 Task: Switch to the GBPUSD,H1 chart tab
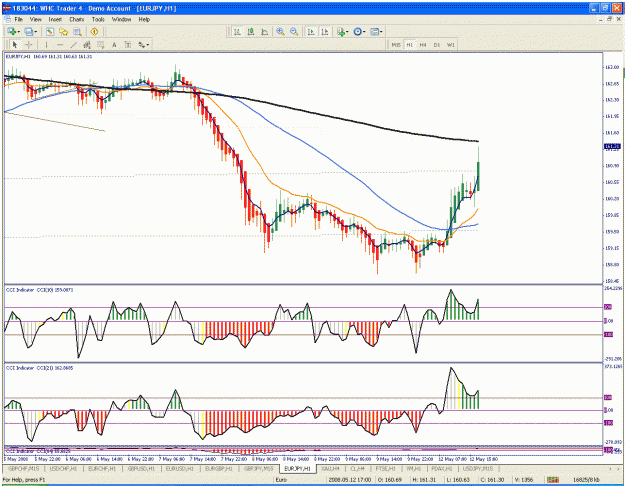141,468
